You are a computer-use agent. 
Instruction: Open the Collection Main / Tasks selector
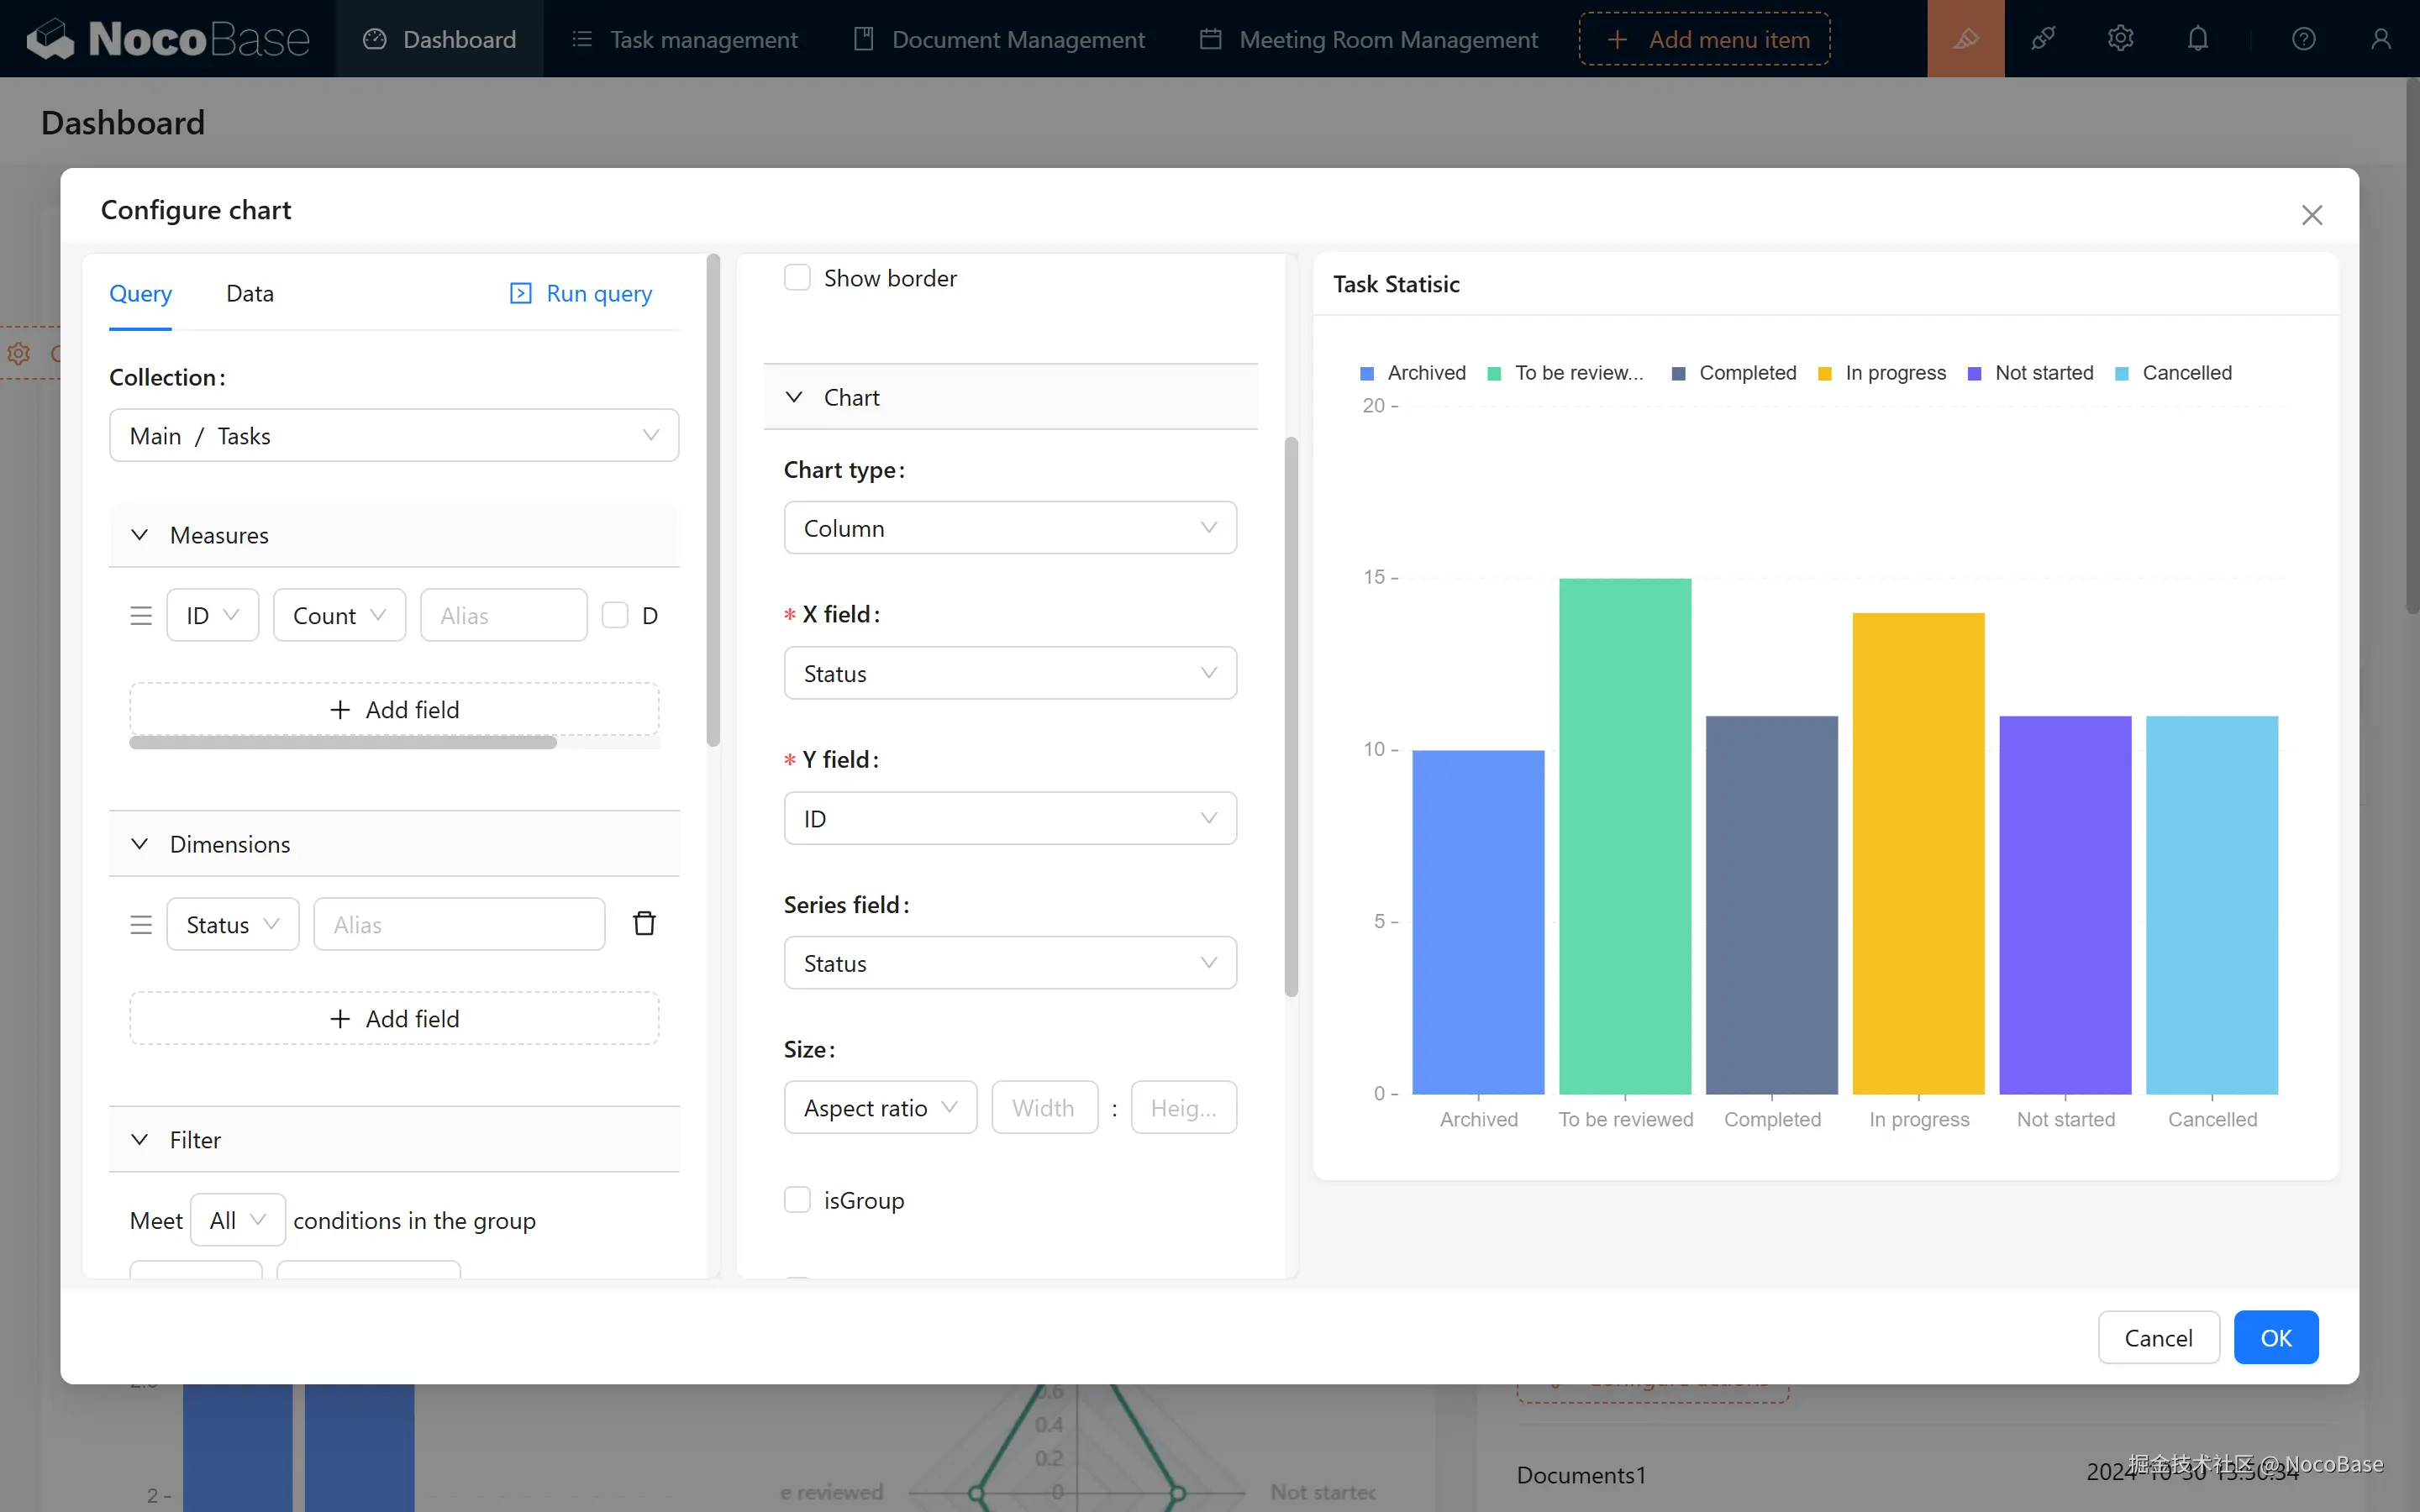pyautogui.click(x=394, y=436)
